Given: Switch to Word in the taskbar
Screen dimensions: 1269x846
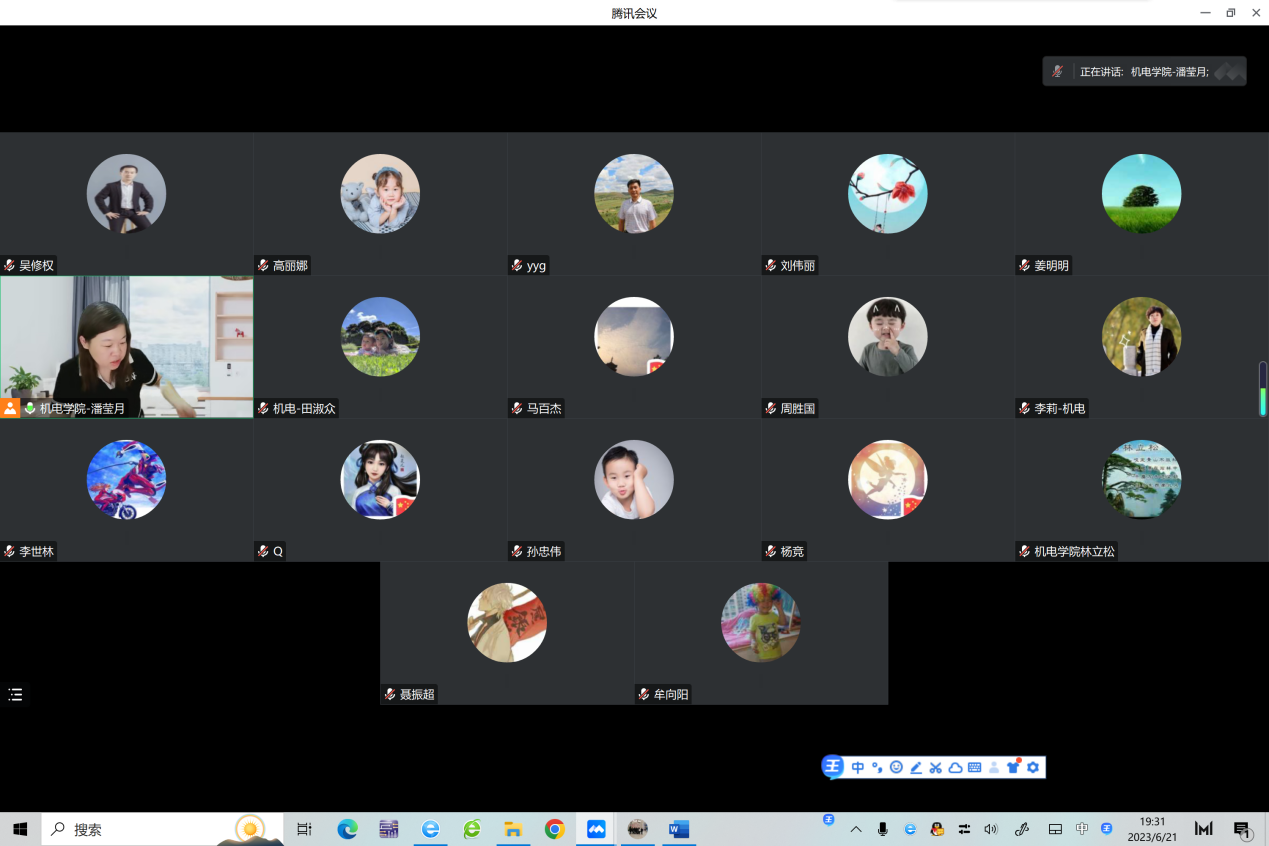Looking at the screenshot, I should [679, 829].
